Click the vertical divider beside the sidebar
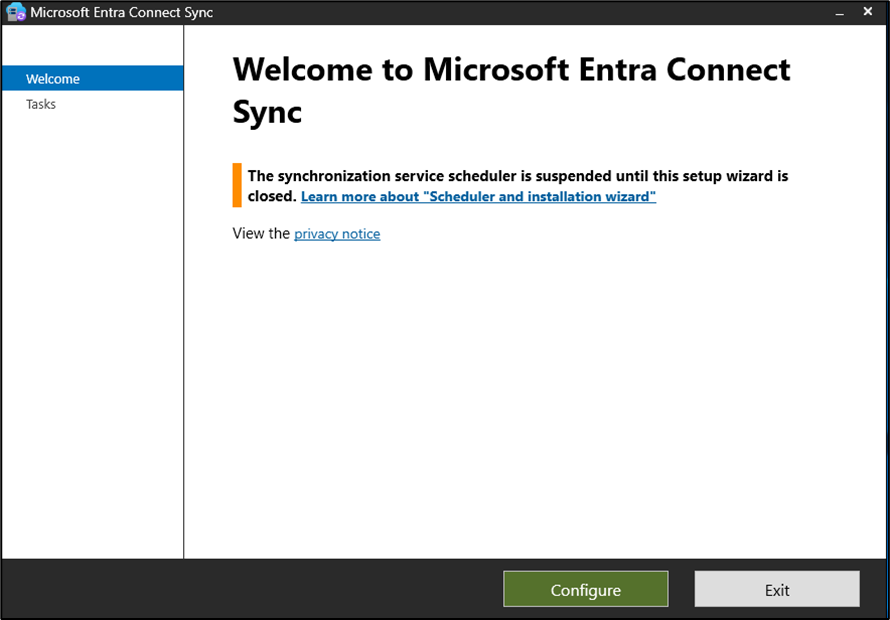 tap(184, 300)
